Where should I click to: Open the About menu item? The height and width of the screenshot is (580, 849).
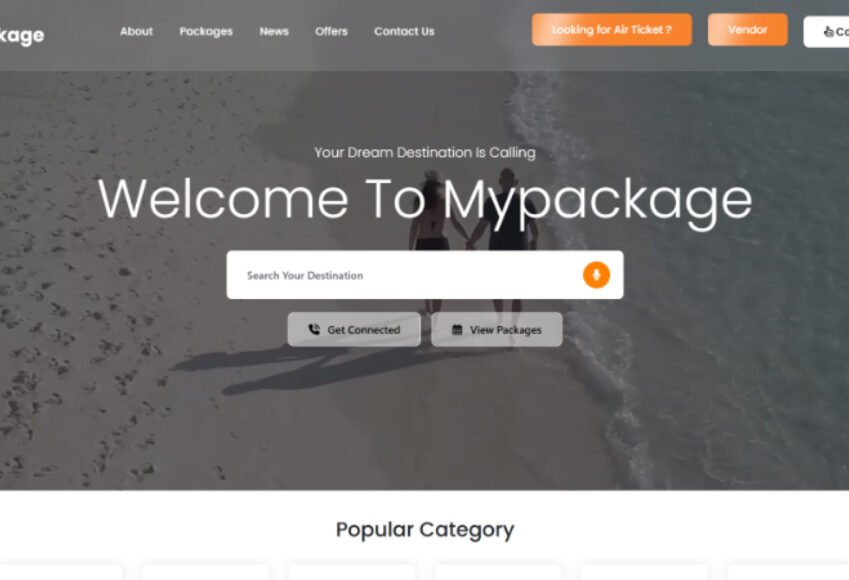click(136, 31)
